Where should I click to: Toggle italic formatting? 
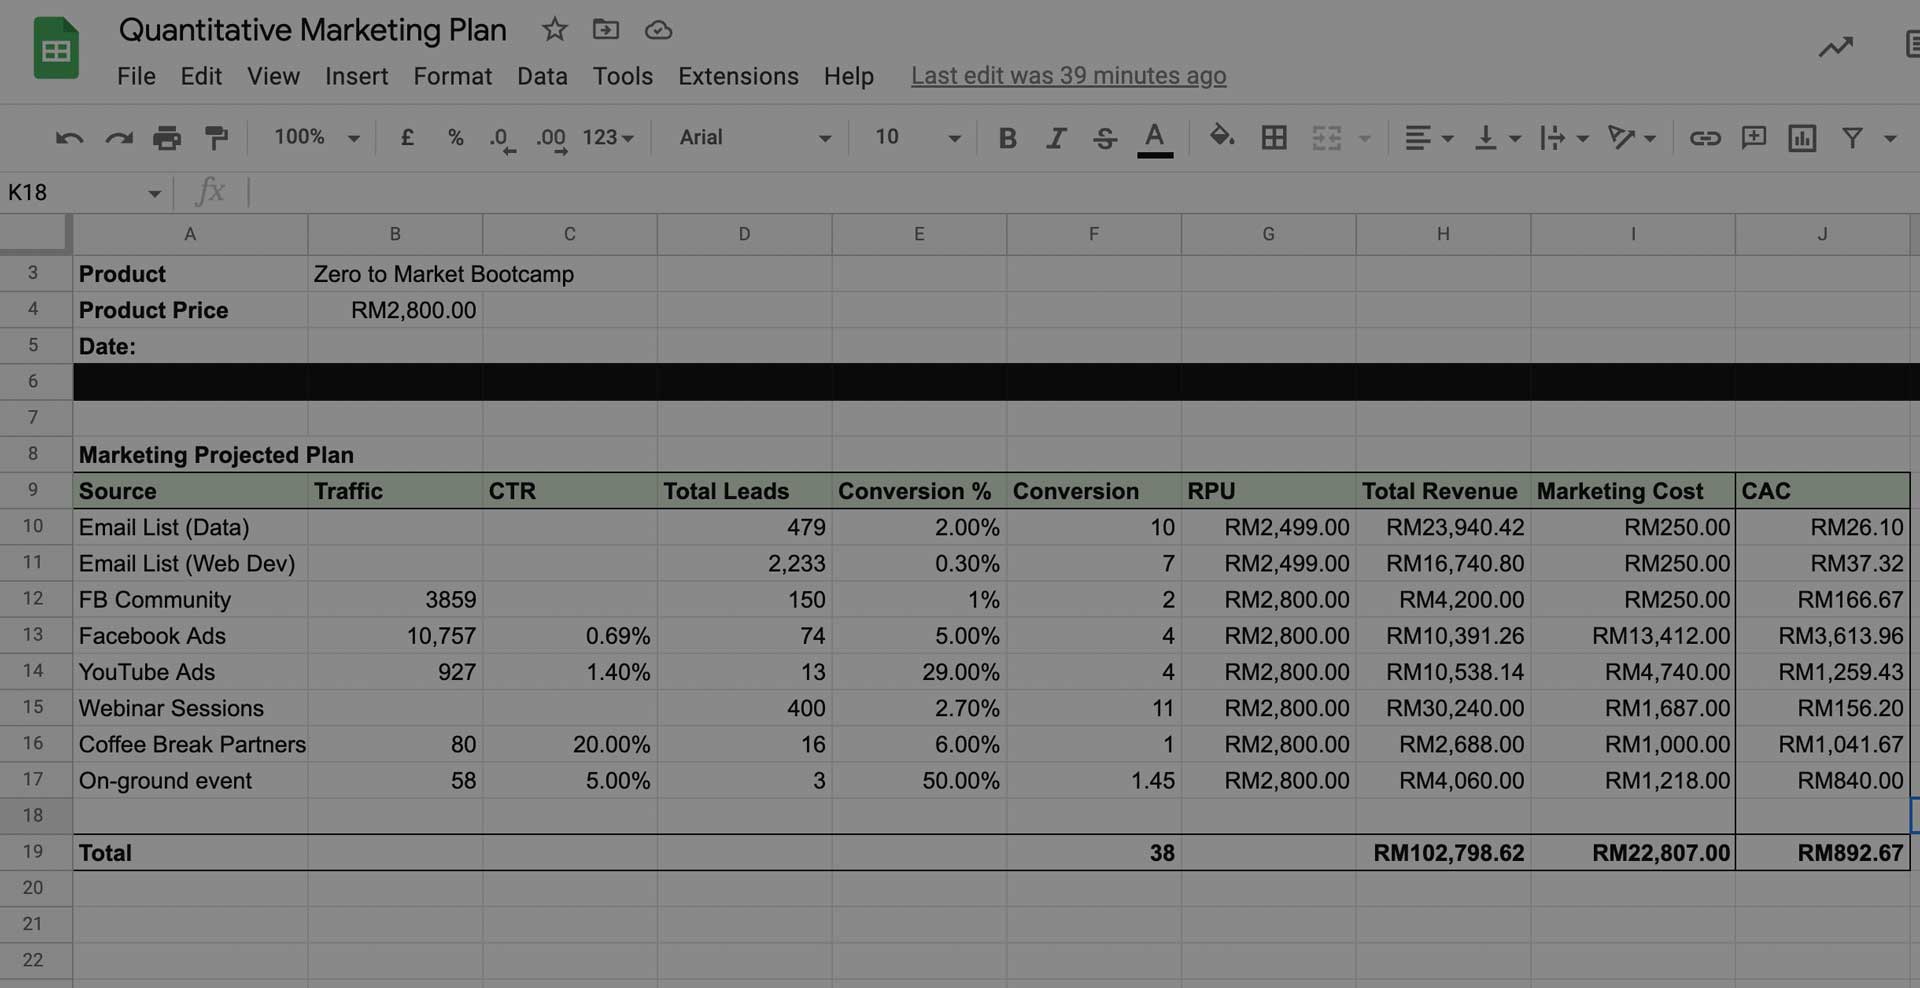click(x=1056, y=137)
